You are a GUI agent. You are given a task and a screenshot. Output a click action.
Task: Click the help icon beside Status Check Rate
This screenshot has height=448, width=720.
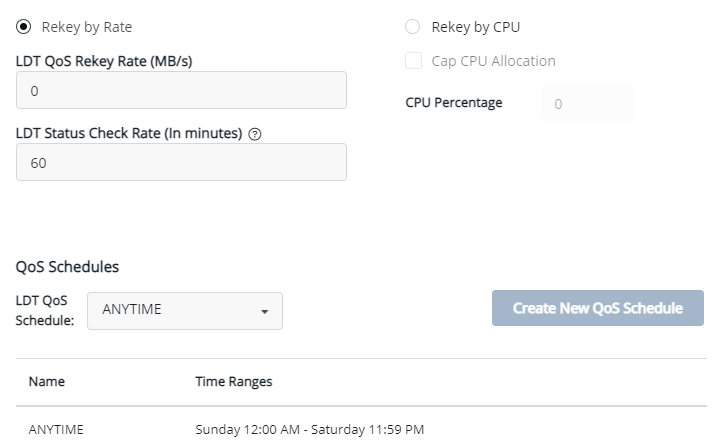point(254,134)
